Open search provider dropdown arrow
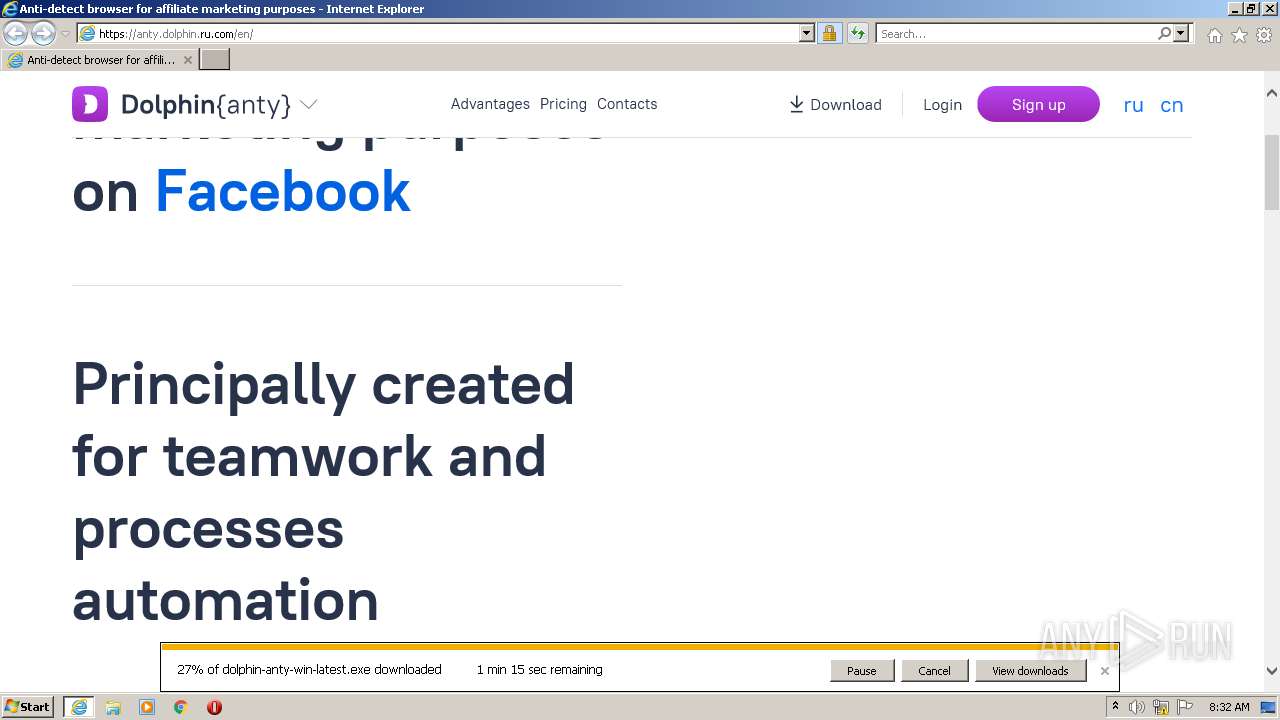The width and height of the screenshot is (1280, 720). click(x=1182, y=34)
